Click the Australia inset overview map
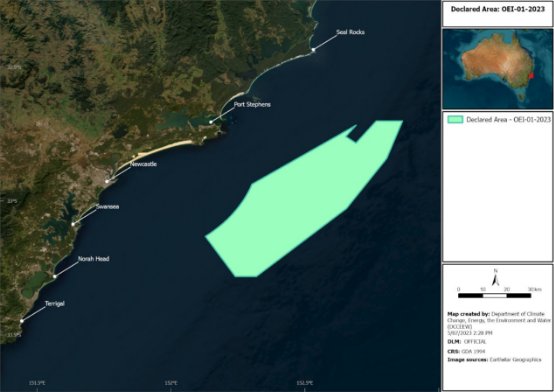This screenshot has width=554, height=392. (x=498, y=69)
